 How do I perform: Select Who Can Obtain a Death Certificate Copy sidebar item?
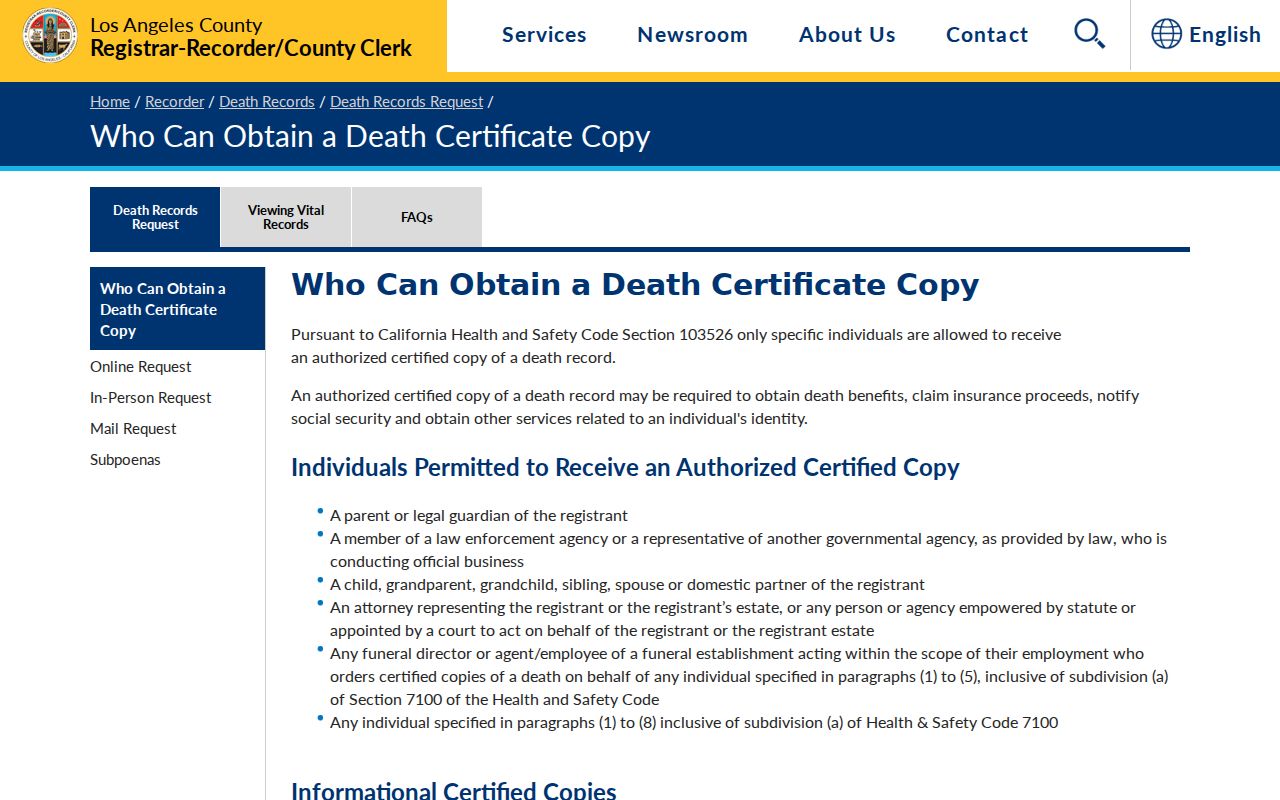tap(177, 309)
